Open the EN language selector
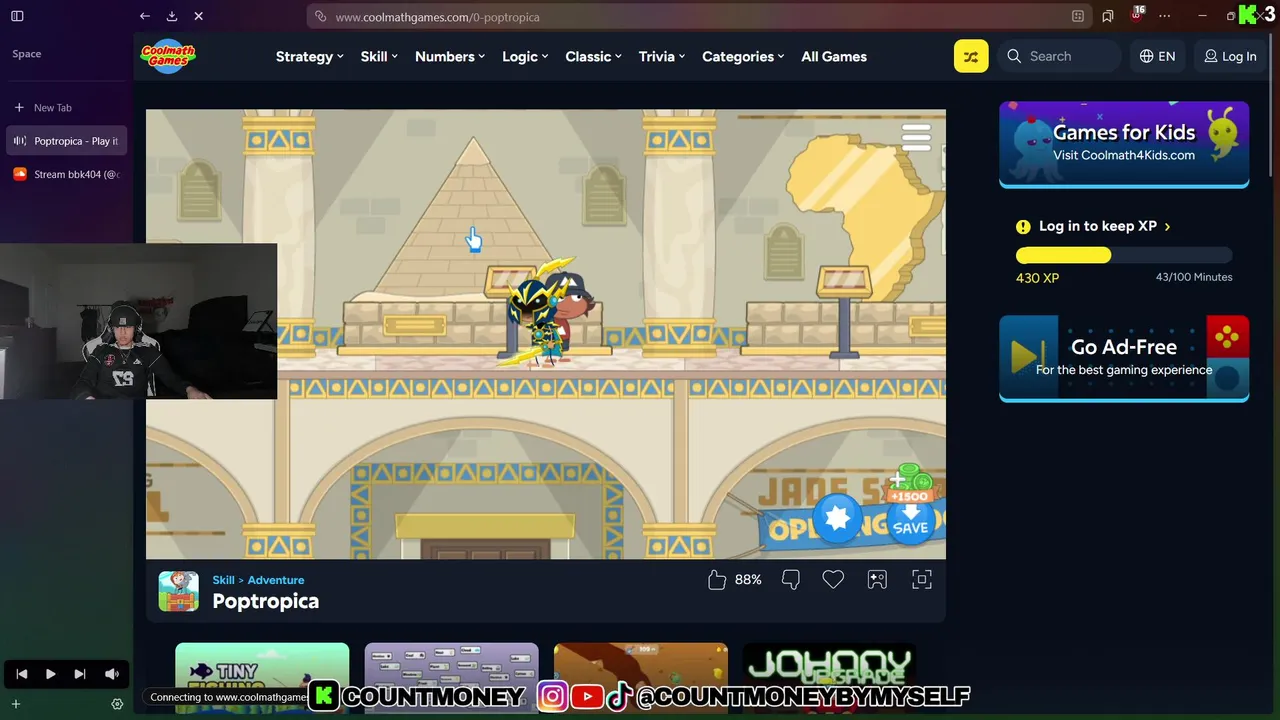Screen dimensions: 1280x720 pos(1157,57)
